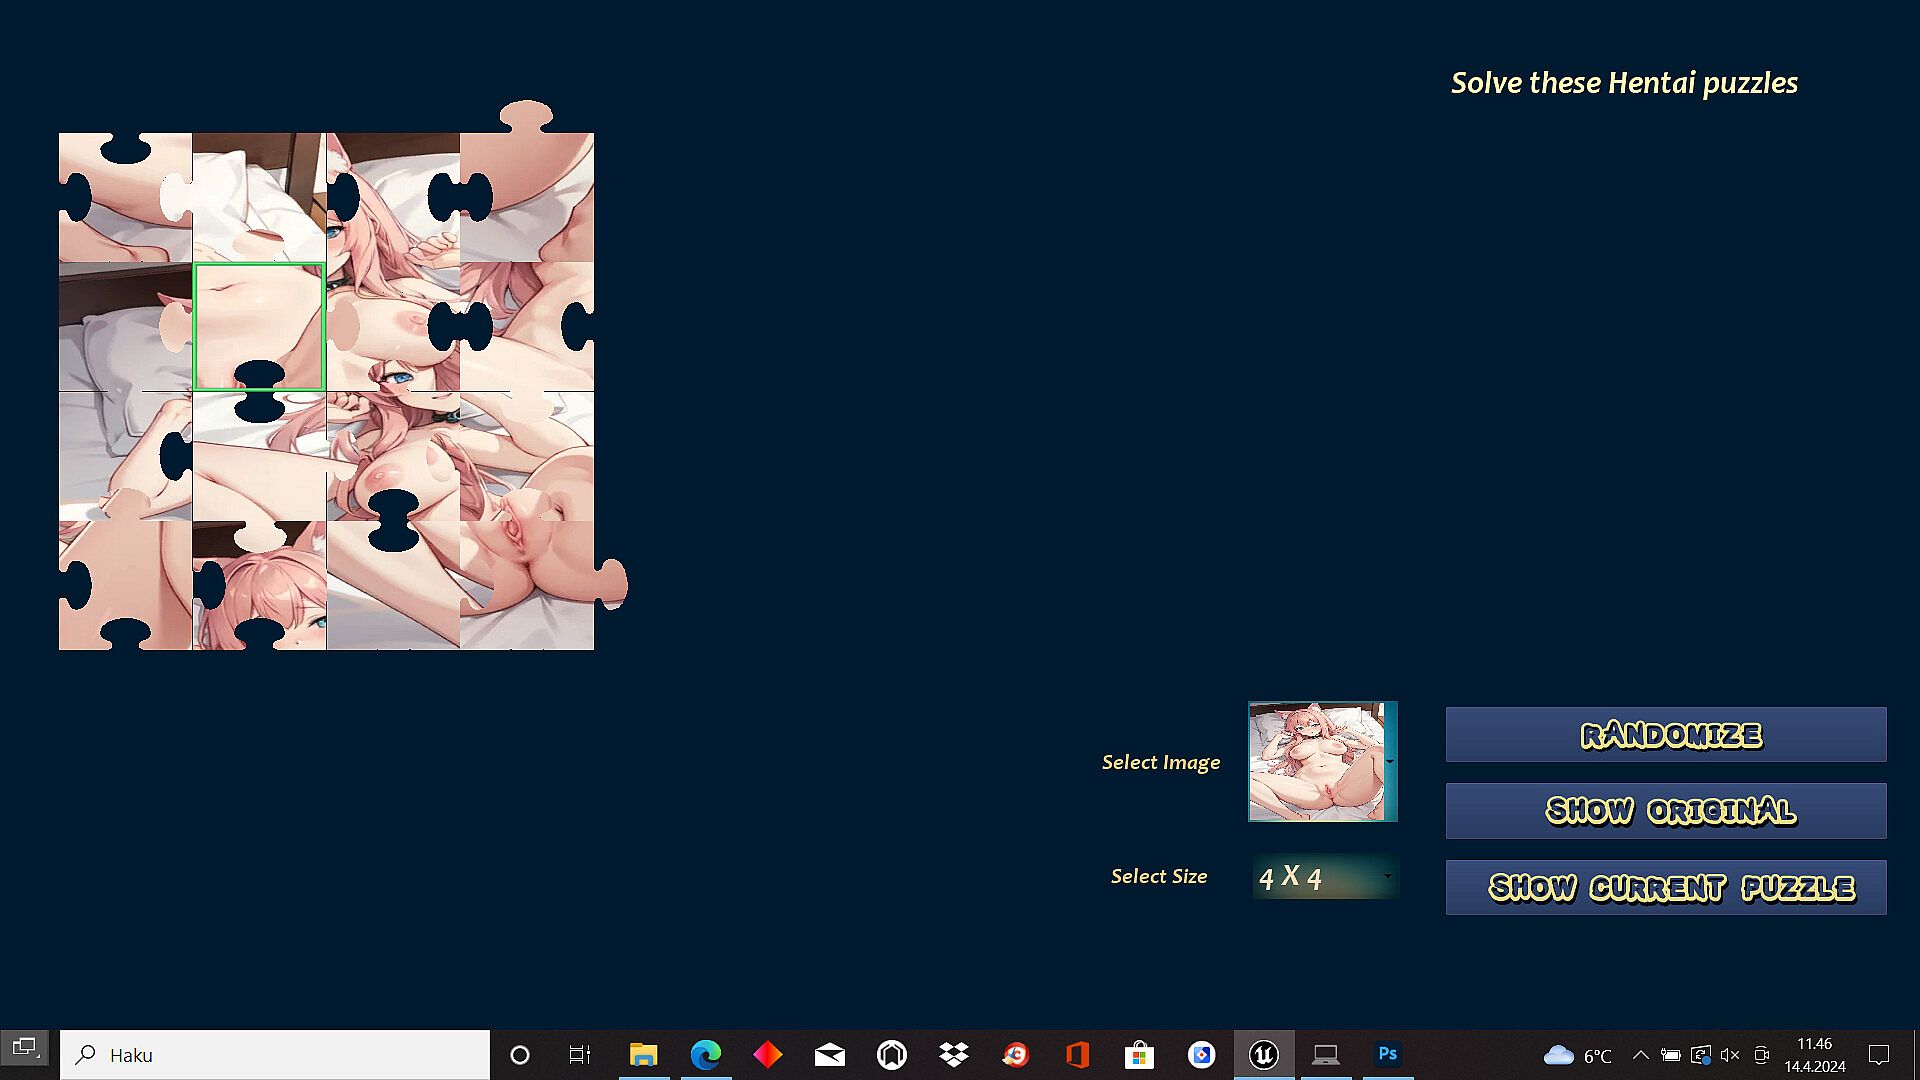Show hidden system tray icons chevron
The width and height of the screenshot is (1920, 1080).
click(x=1640, y=1054)
